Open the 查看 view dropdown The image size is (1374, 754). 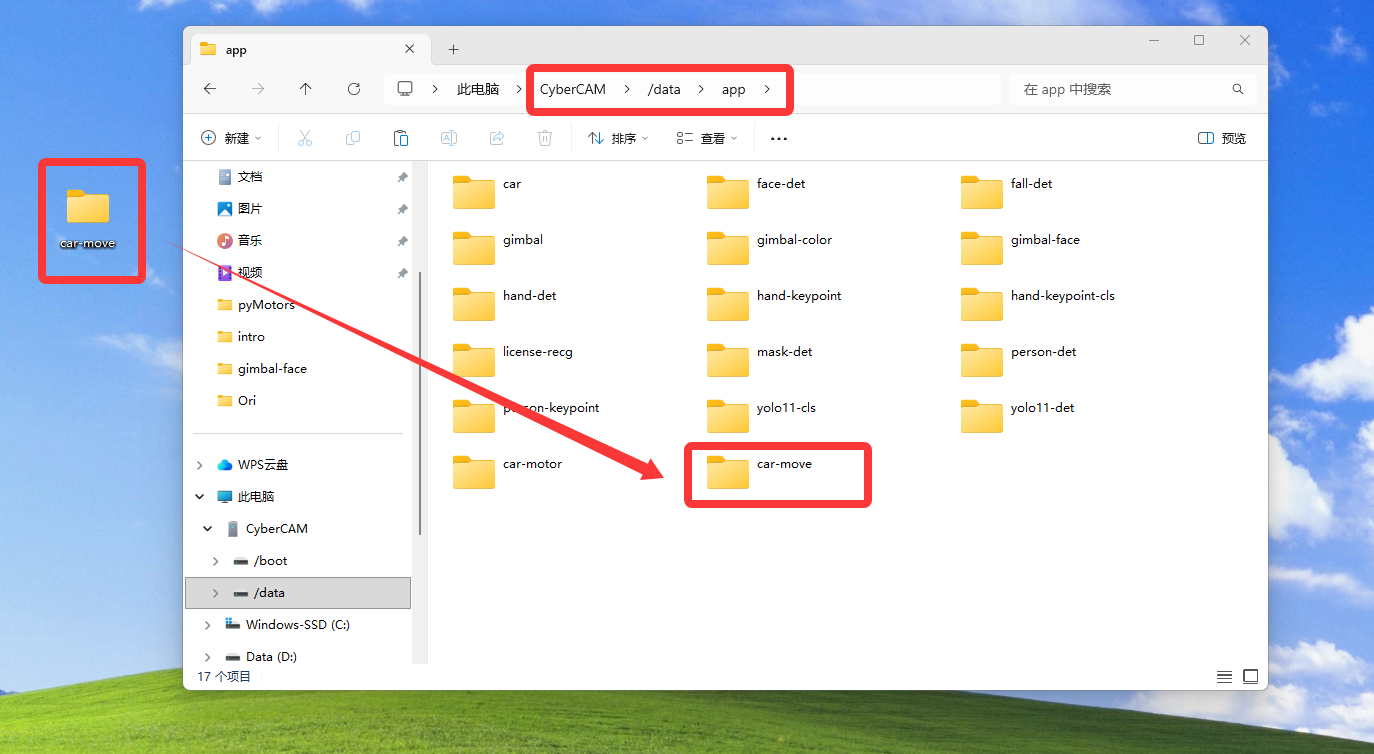point(707,138)
